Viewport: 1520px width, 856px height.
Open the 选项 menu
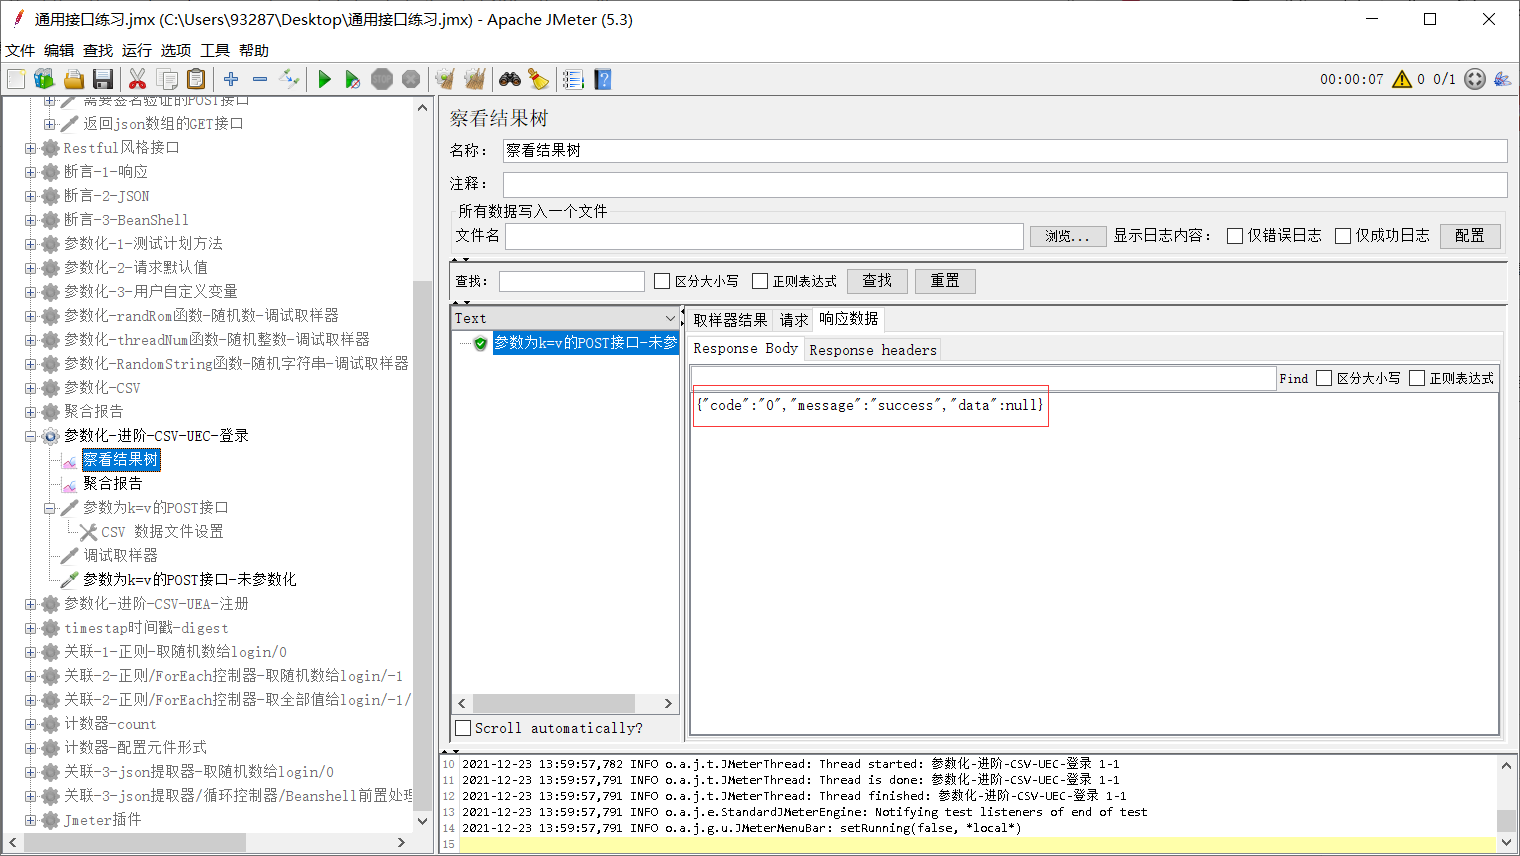tap(176, 50)
